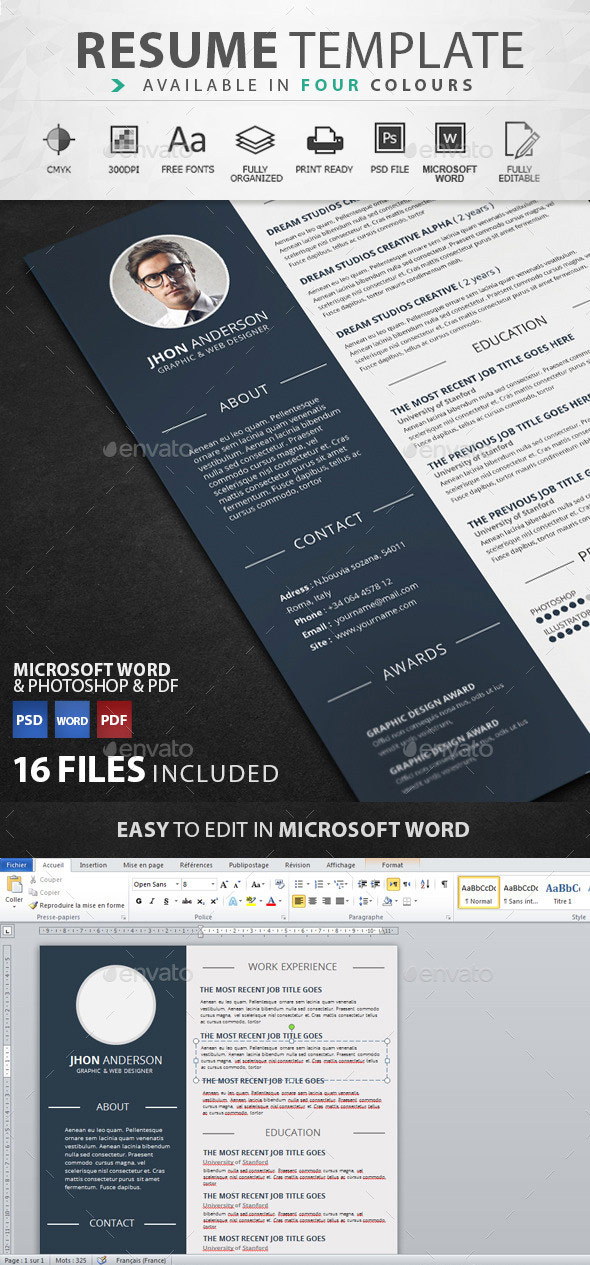Apply the Normal style
The image size is (590, 1265).
[478, 892]
